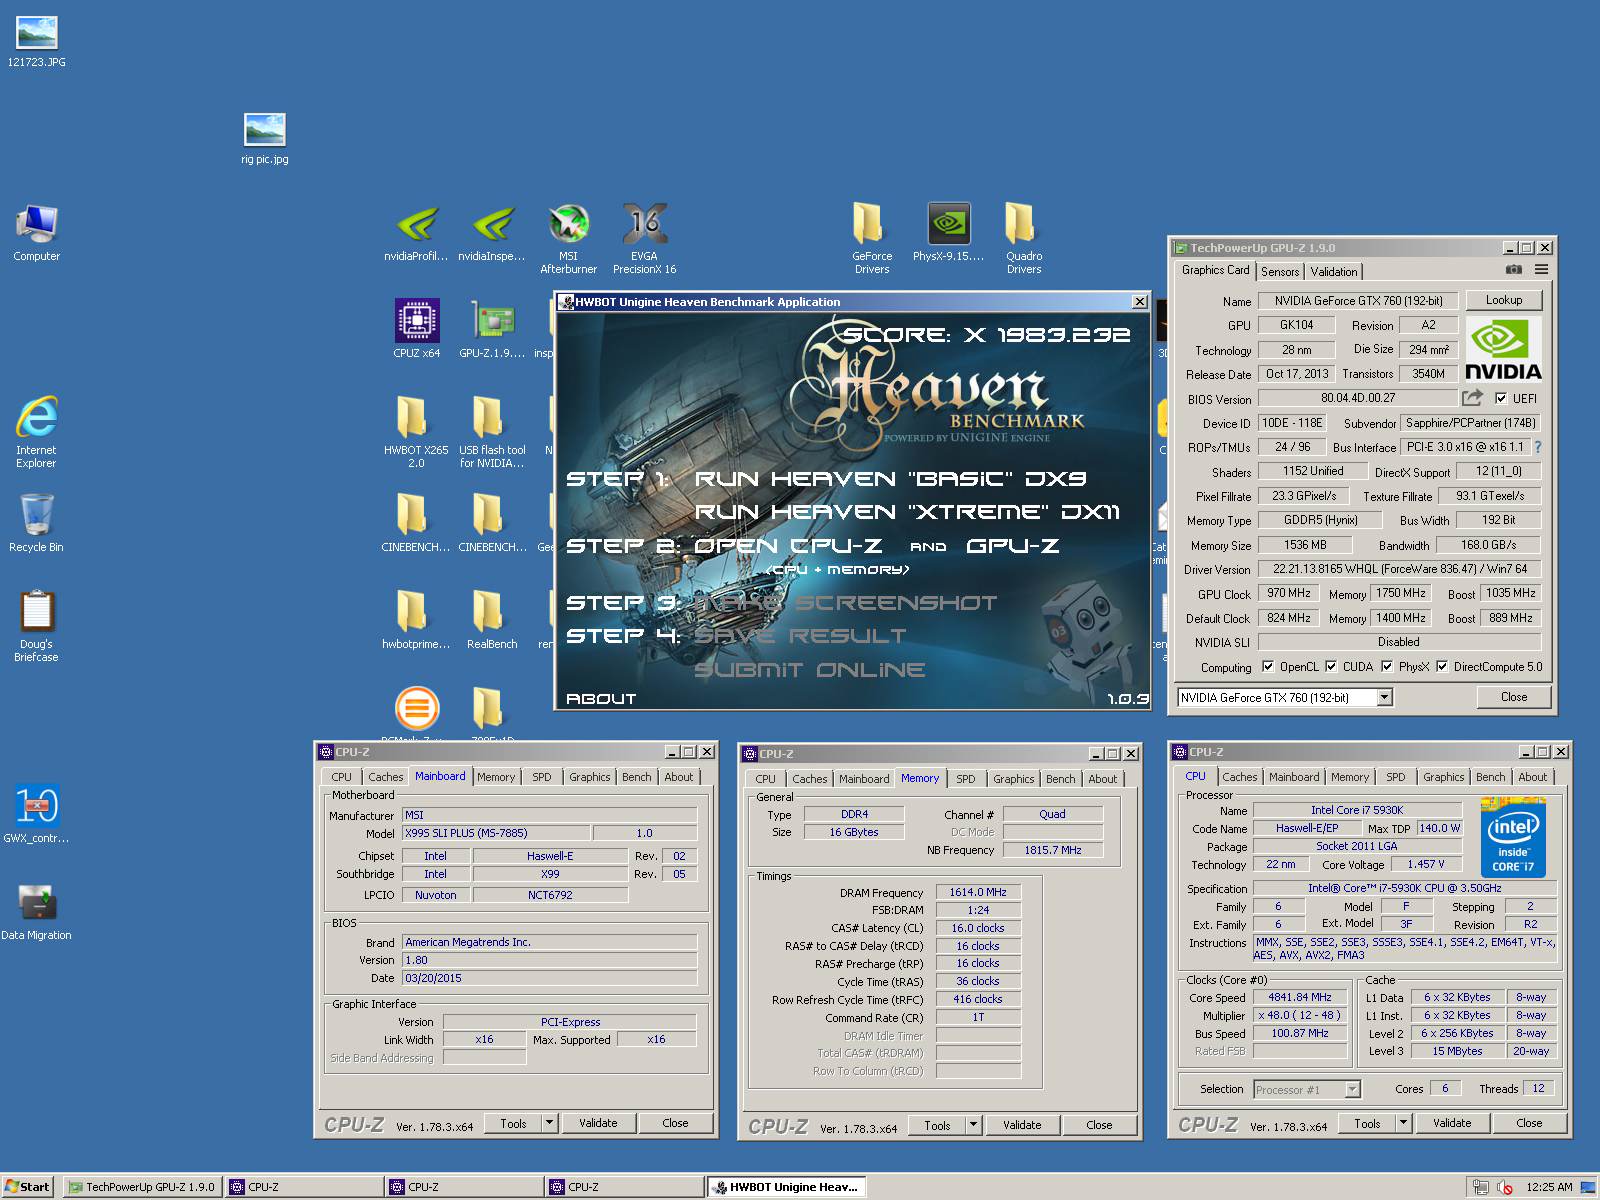Screen dimensions: 1600x1200
Task: Click the orange round app icon on desktop
Action: pos(416,708)
